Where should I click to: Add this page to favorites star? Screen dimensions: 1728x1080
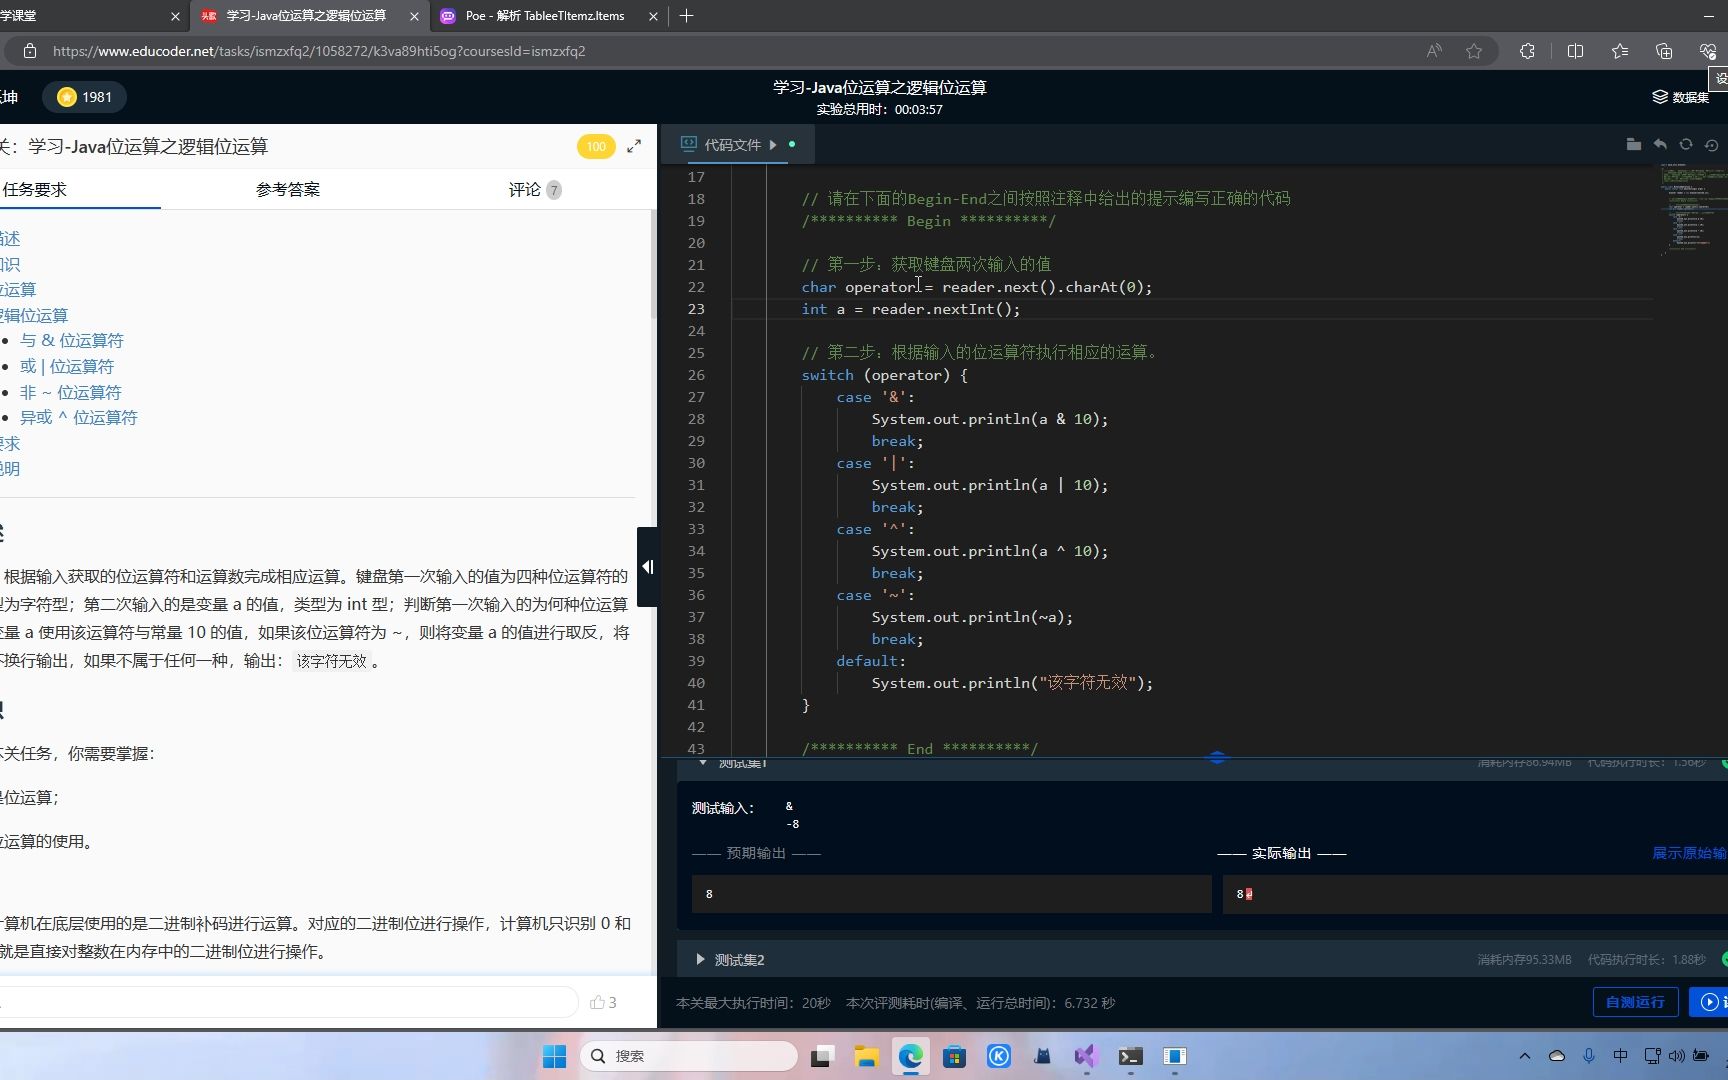pos(1474,51)
